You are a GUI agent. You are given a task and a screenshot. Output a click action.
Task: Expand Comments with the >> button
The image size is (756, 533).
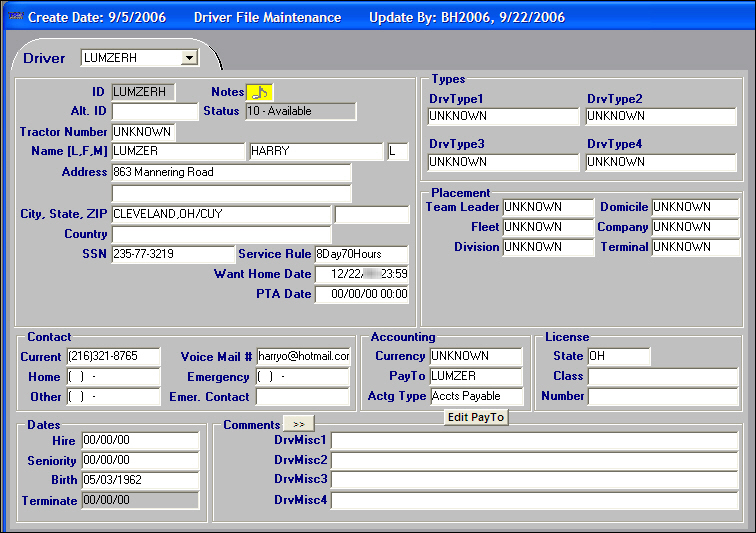299,424
